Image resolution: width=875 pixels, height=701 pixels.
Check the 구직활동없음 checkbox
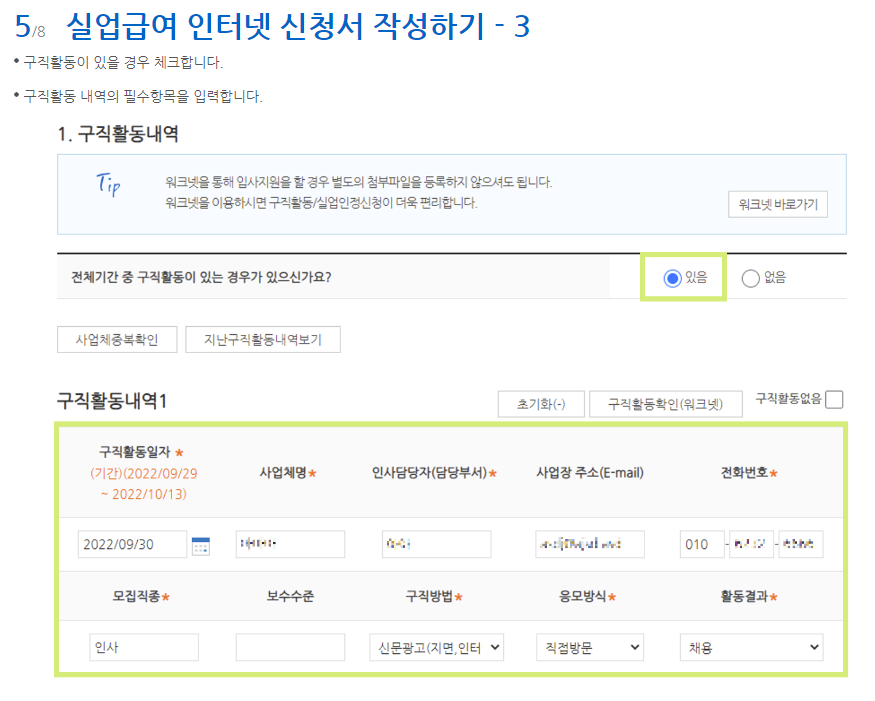[x=834, y=400]
